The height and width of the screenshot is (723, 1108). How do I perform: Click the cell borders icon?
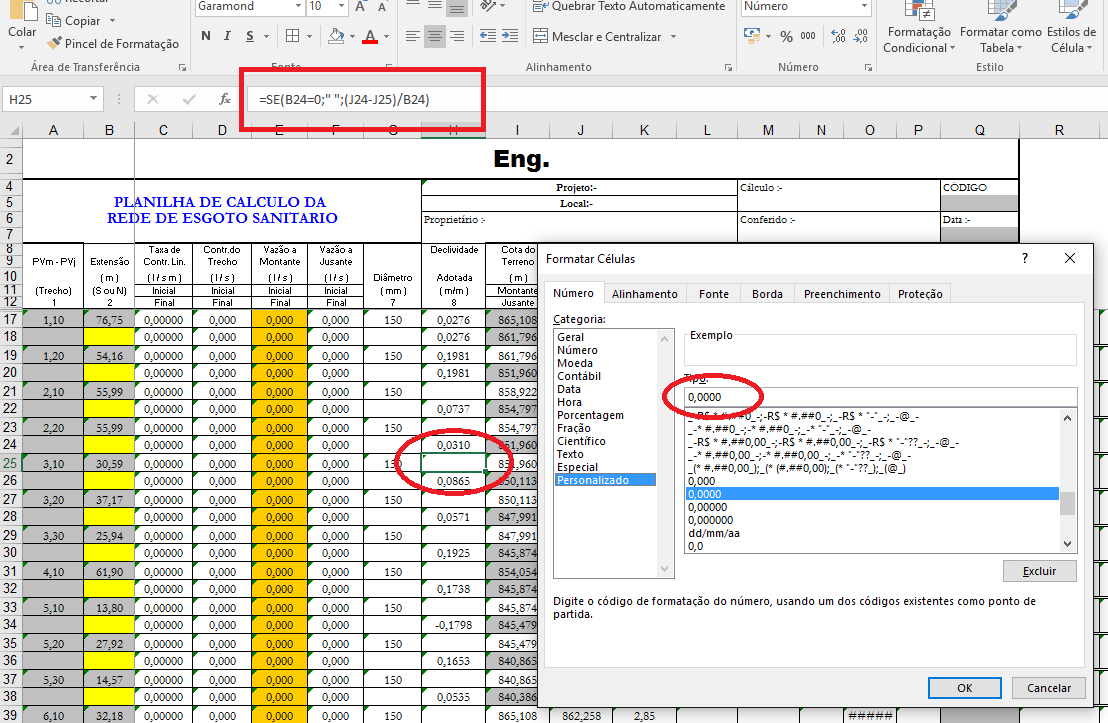click(x=293, y=36)
